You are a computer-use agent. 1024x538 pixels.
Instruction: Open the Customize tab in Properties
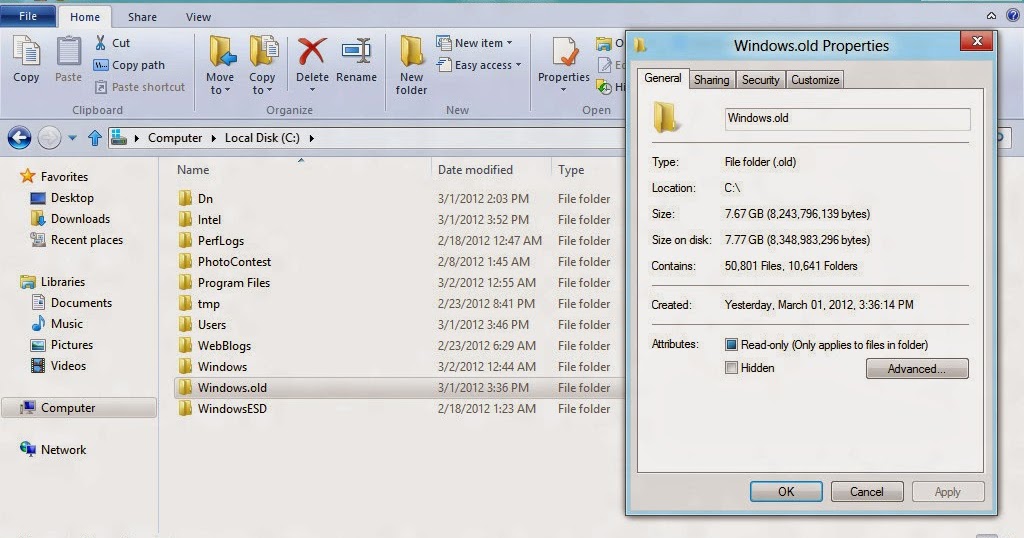tap(815, 80)
